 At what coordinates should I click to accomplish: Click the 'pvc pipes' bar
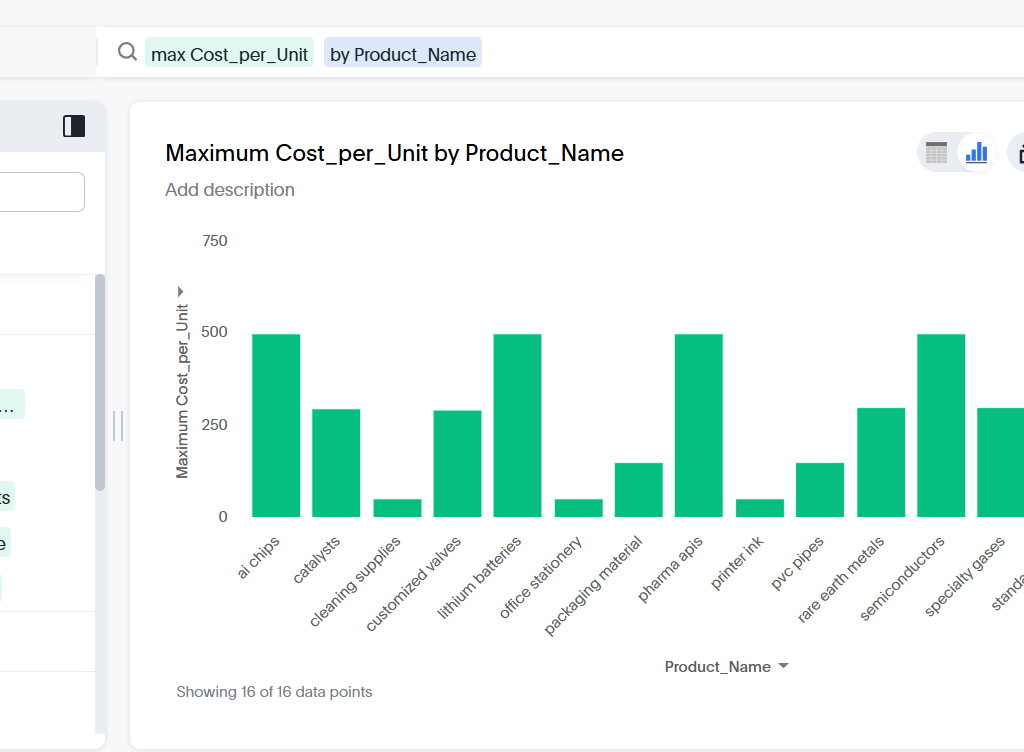pyautogui.click(x=819, y=490)
